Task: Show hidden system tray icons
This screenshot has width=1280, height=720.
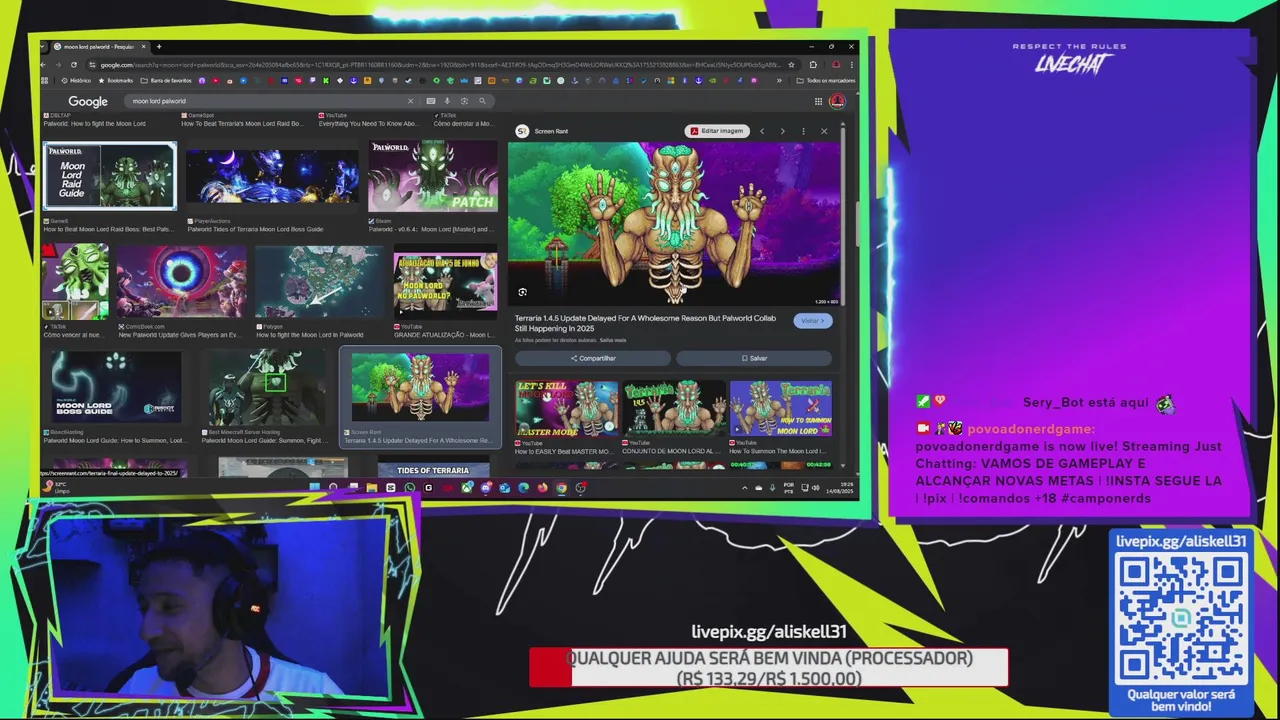Action: [x=744, y=488]
